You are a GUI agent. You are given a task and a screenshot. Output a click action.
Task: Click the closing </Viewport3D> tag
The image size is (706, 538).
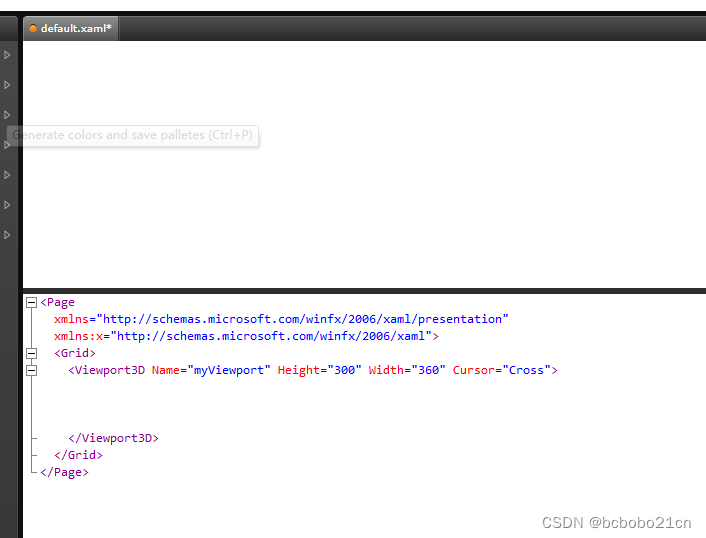tap(113, 438)
